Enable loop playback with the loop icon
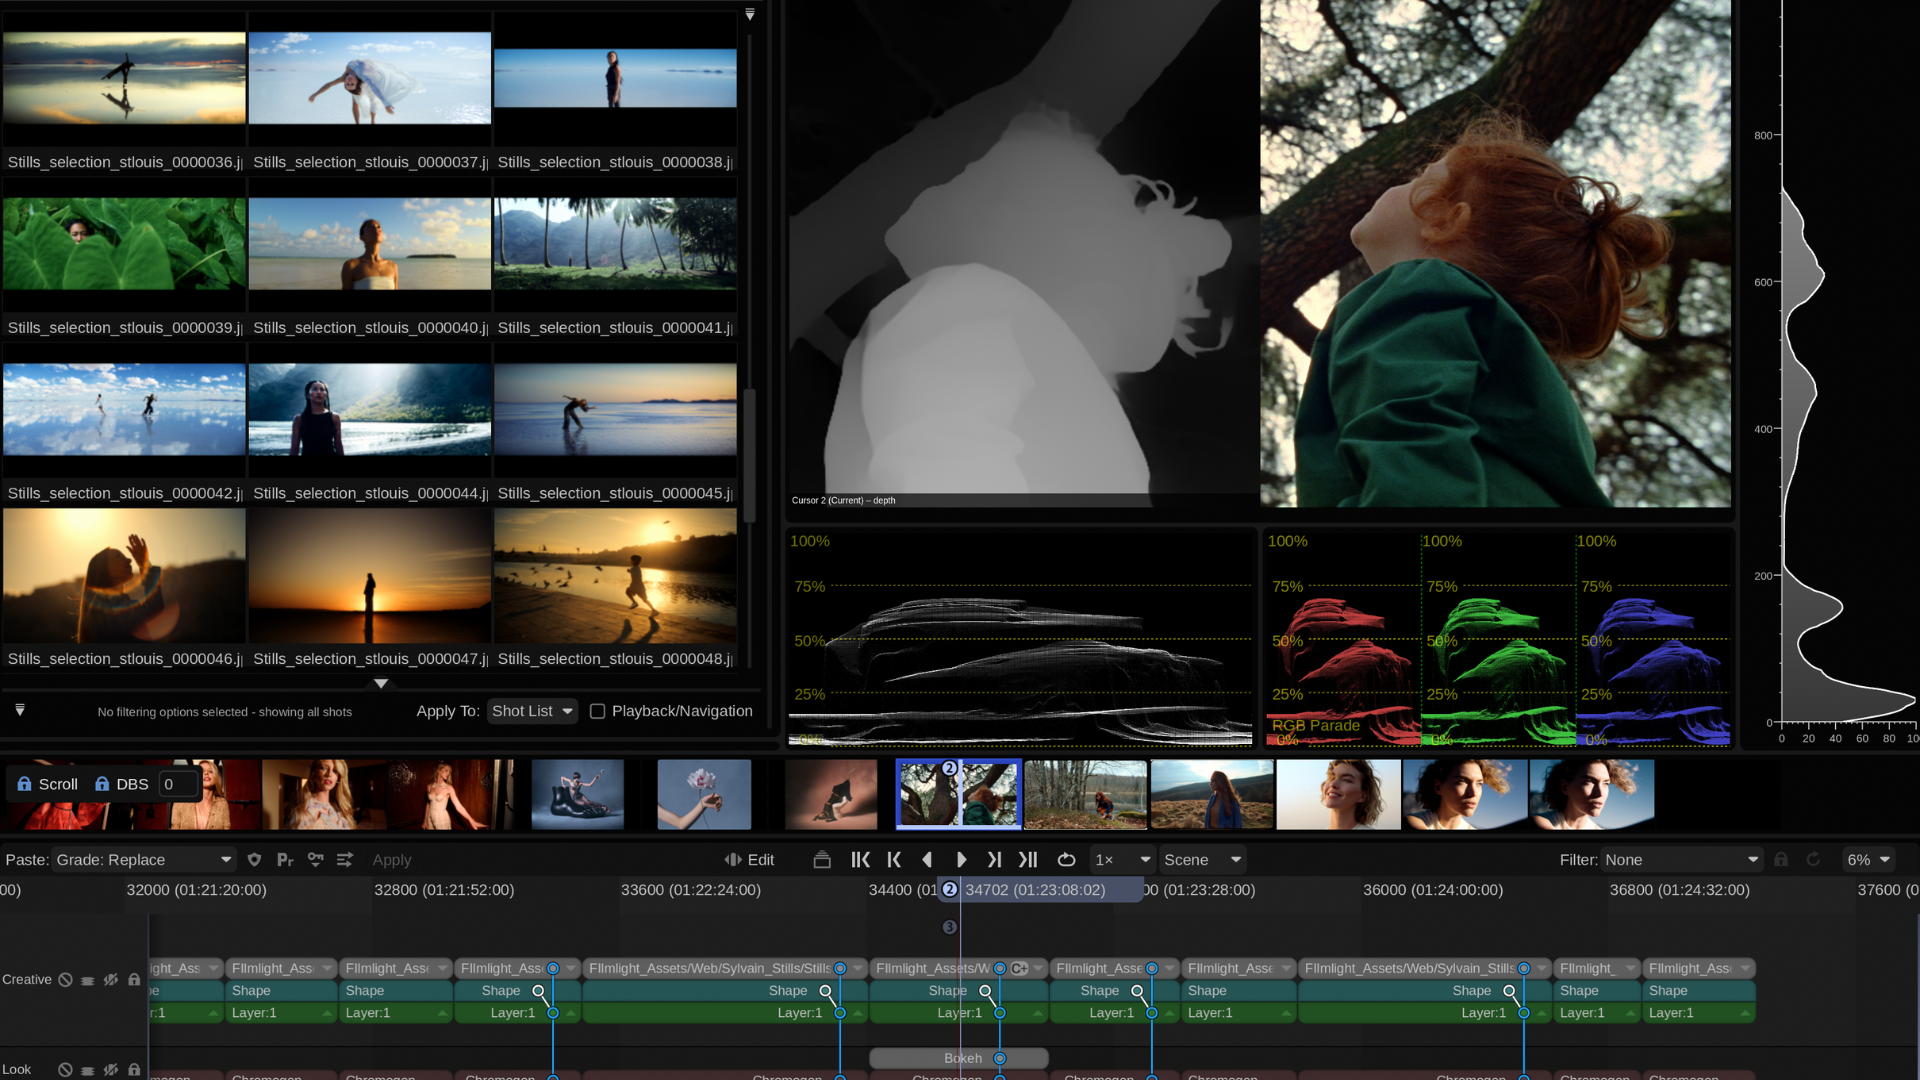The image size is (1920, 1080). [x=1066, y=859]
